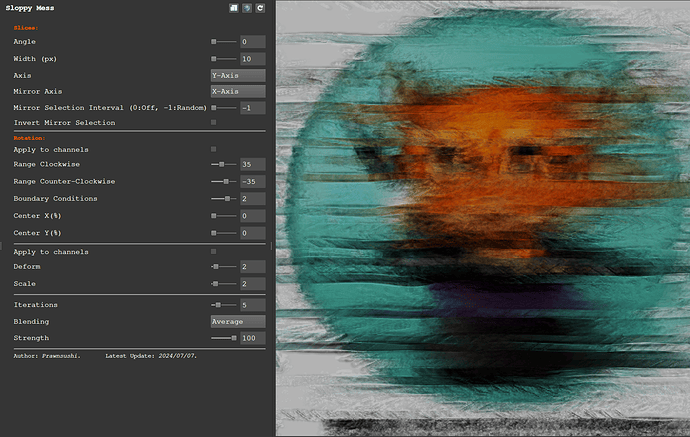
Task: Click the Angle slider handle
Action: point(214,42)
